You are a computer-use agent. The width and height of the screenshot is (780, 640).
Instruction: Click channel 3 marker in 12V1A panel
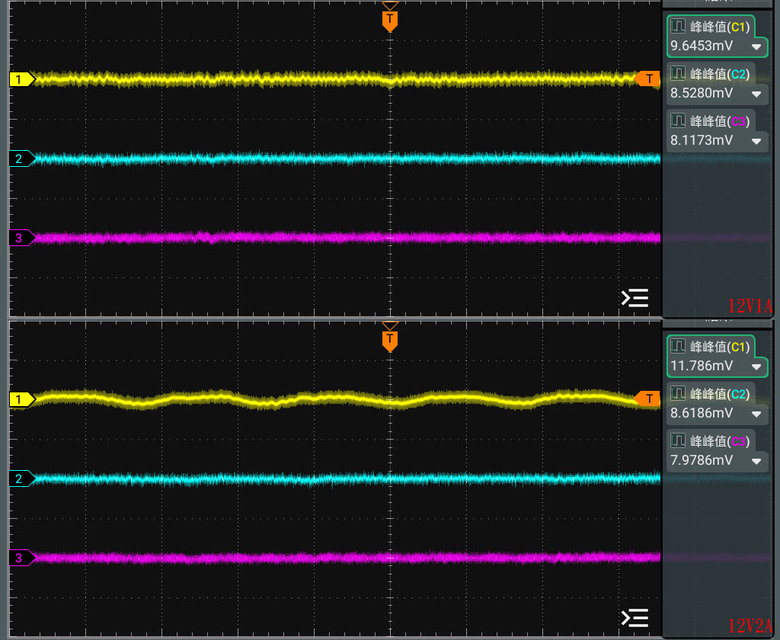coord(22,238)
